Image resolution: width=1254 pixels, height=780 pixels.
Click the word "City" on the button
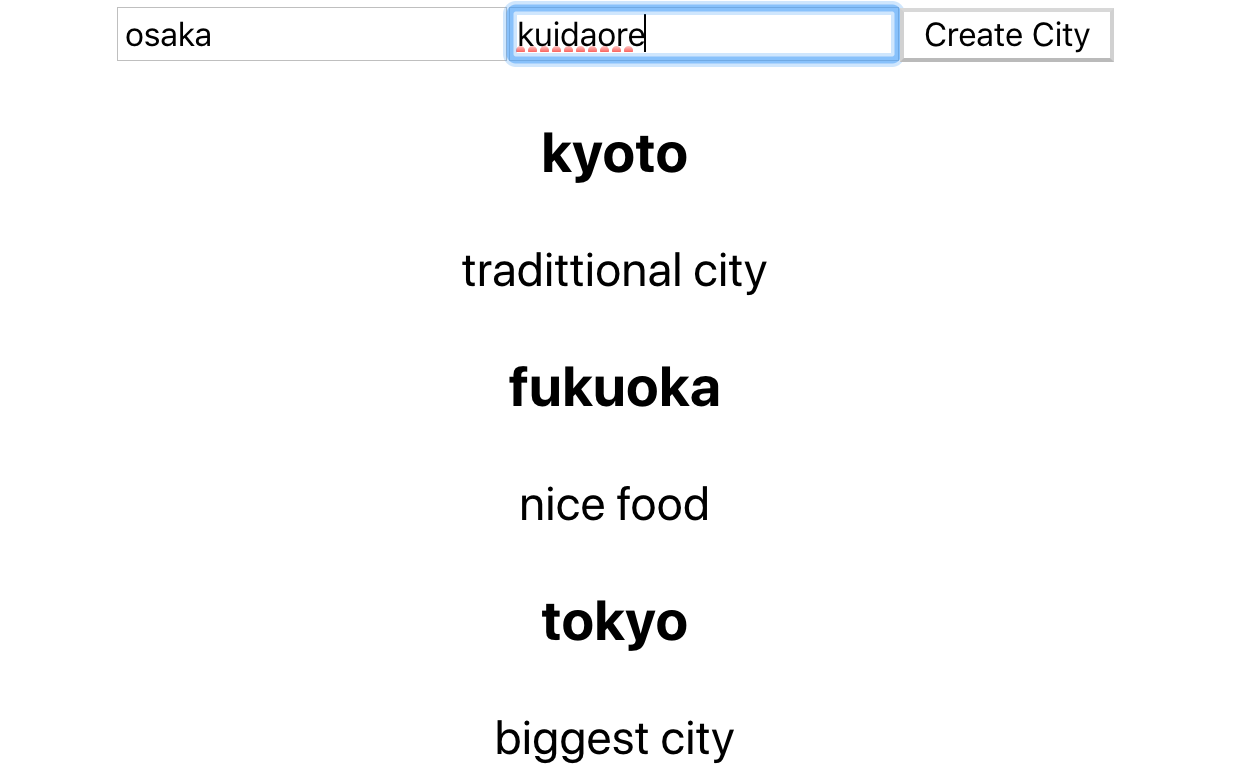click(1061, 35)
